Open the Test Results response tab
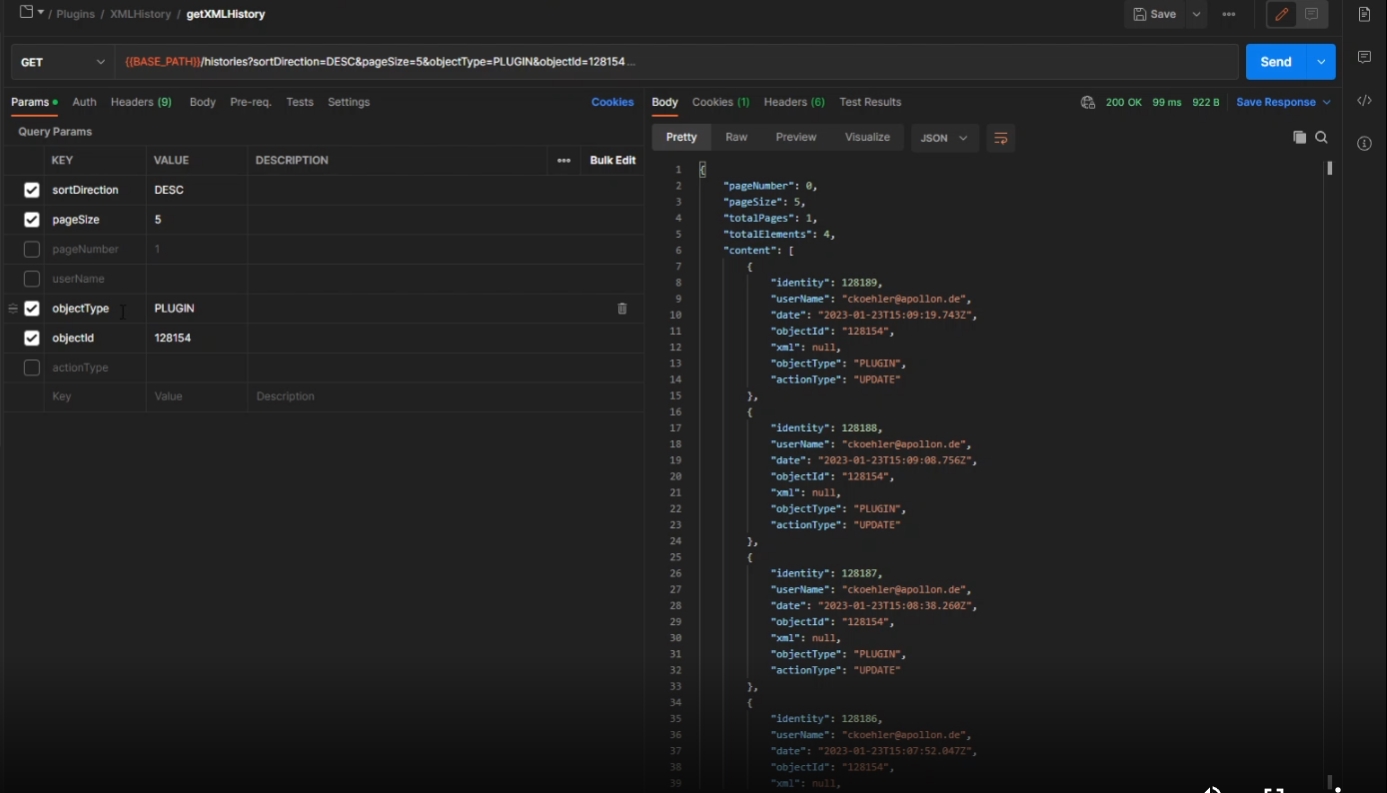 870,102
